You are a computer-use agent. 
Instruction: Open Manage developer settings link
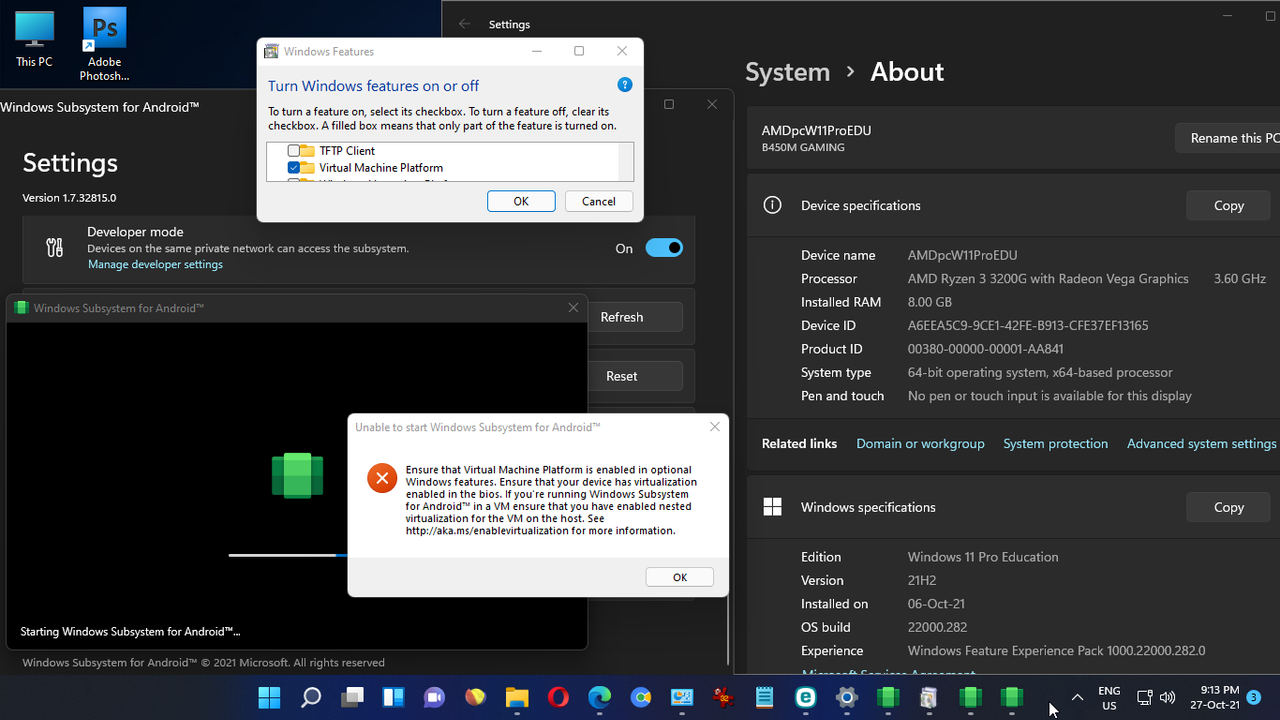point(155,265)
